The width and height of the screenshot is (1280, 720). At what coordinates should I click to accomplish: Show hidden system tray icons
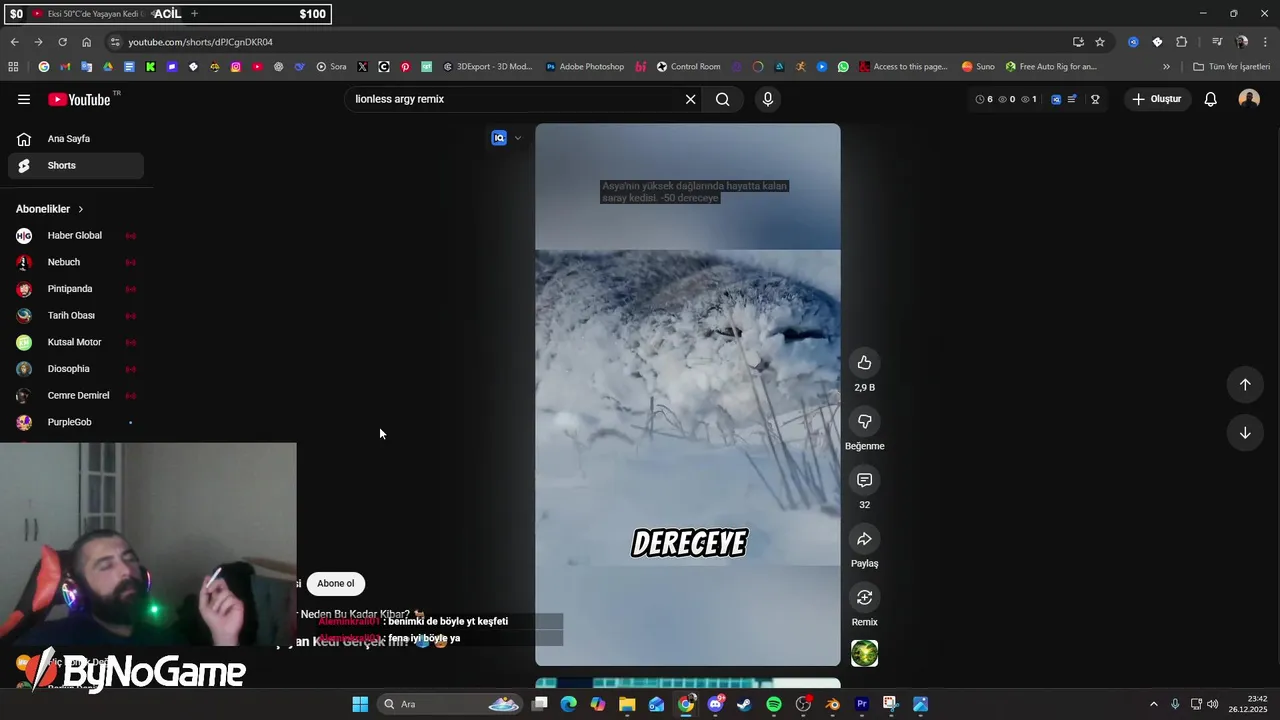coord(1153,704)
